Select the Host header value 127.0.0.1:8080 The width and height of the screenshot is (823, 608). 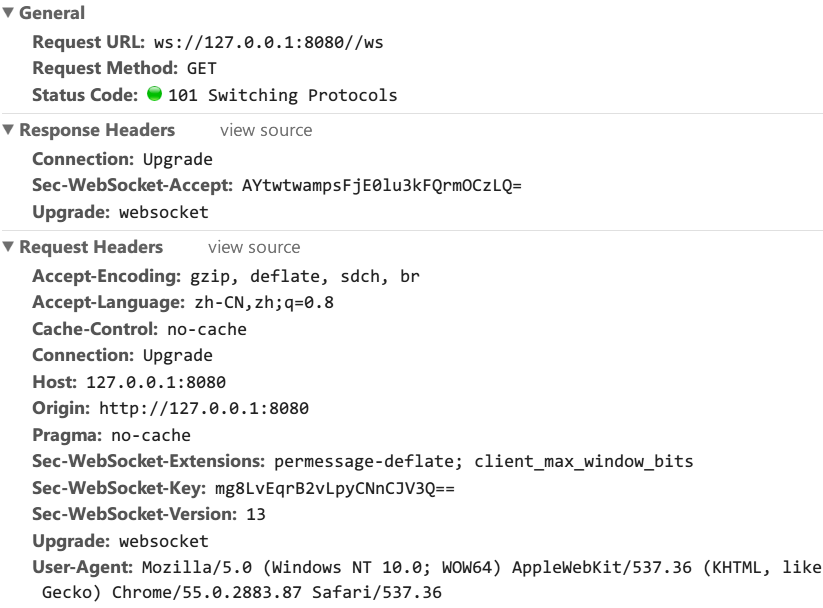[158, 381]
